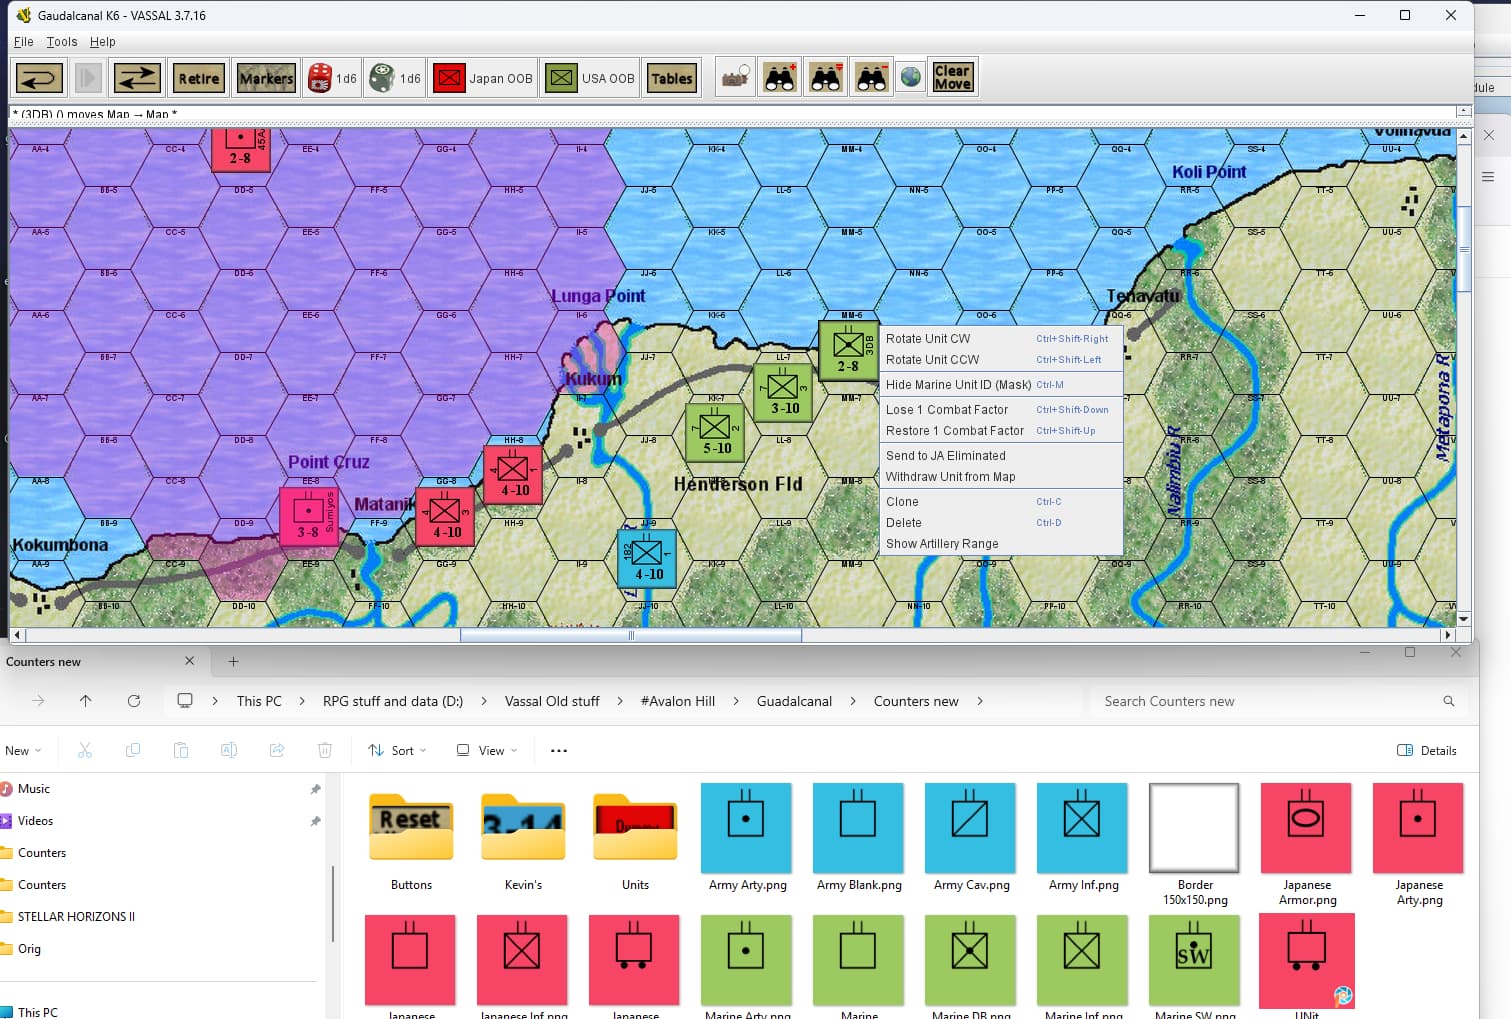The height and width of the screenshot is (1019, 1511).
Task: Select STELLAR HORIZONS II in sidebar
Action: 76,917
